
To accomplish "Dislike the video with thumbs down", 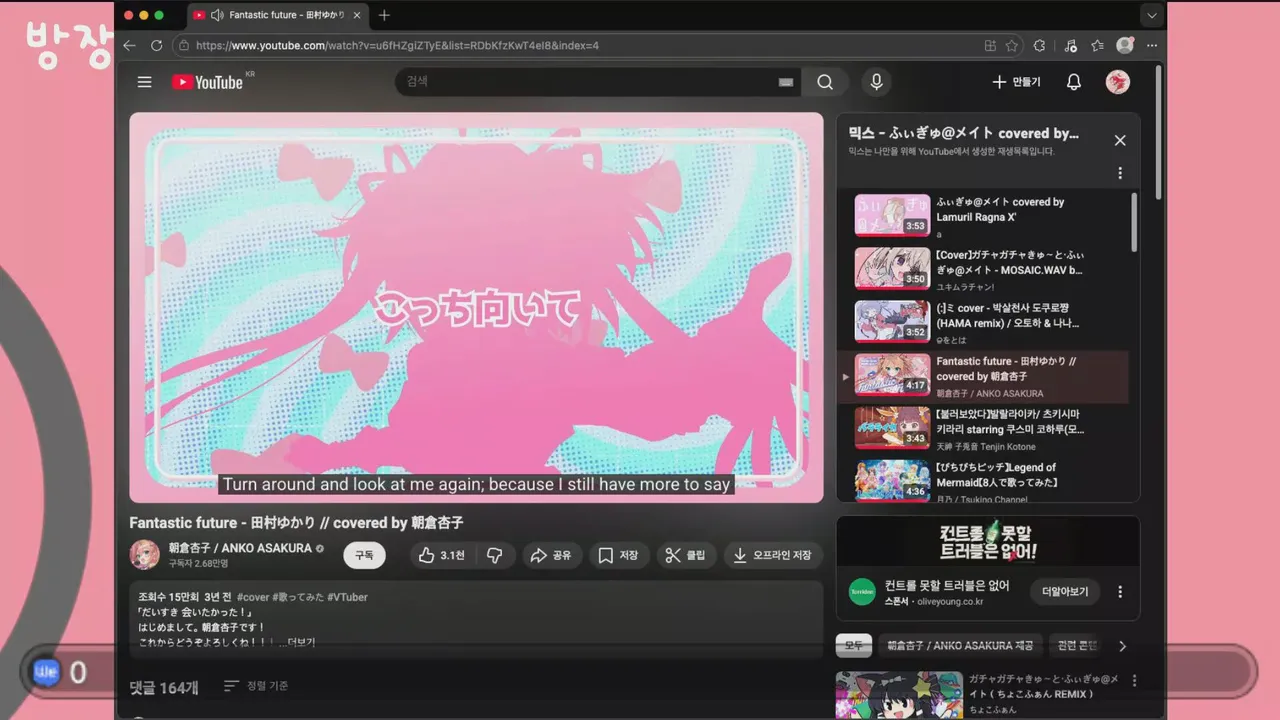I will point(495,555).
